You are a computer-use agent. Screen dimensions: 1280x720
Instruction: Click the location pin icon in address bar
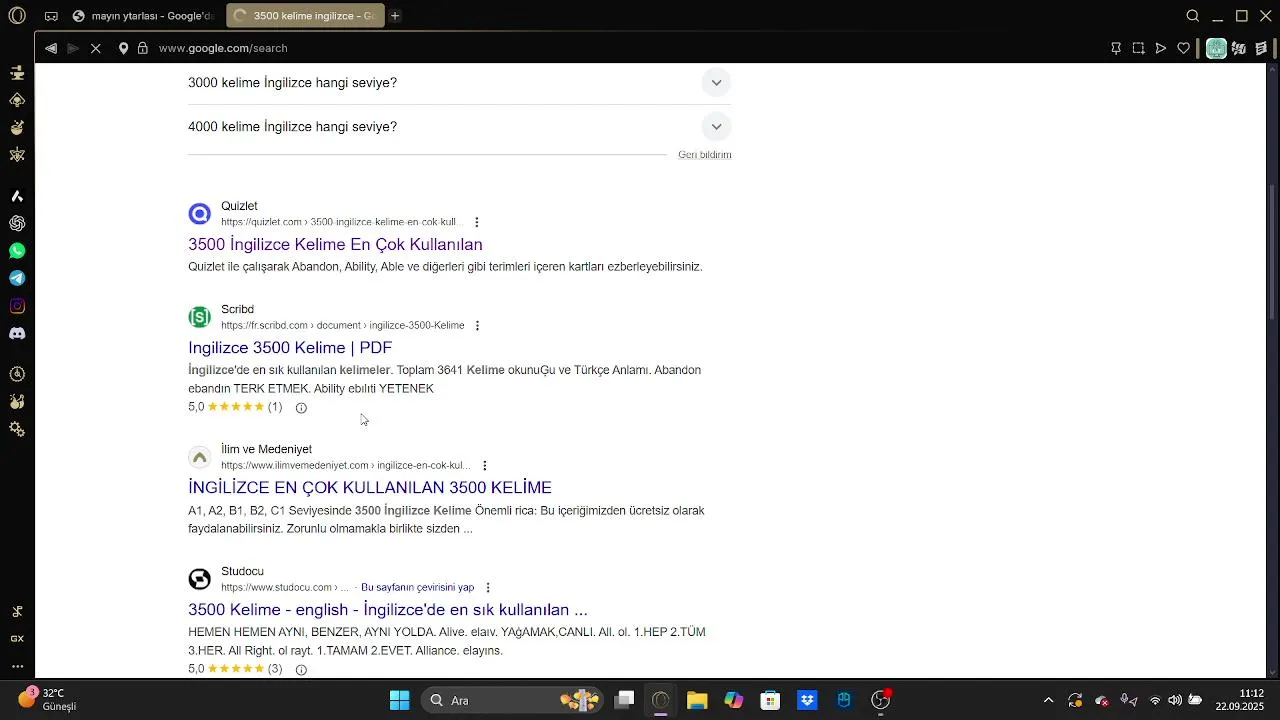[x=123, y=48]
